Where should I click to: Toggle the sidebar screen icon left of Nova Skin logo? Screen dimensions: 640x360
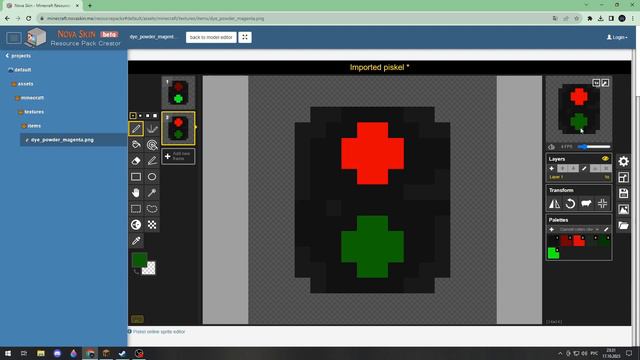point(14,38)
